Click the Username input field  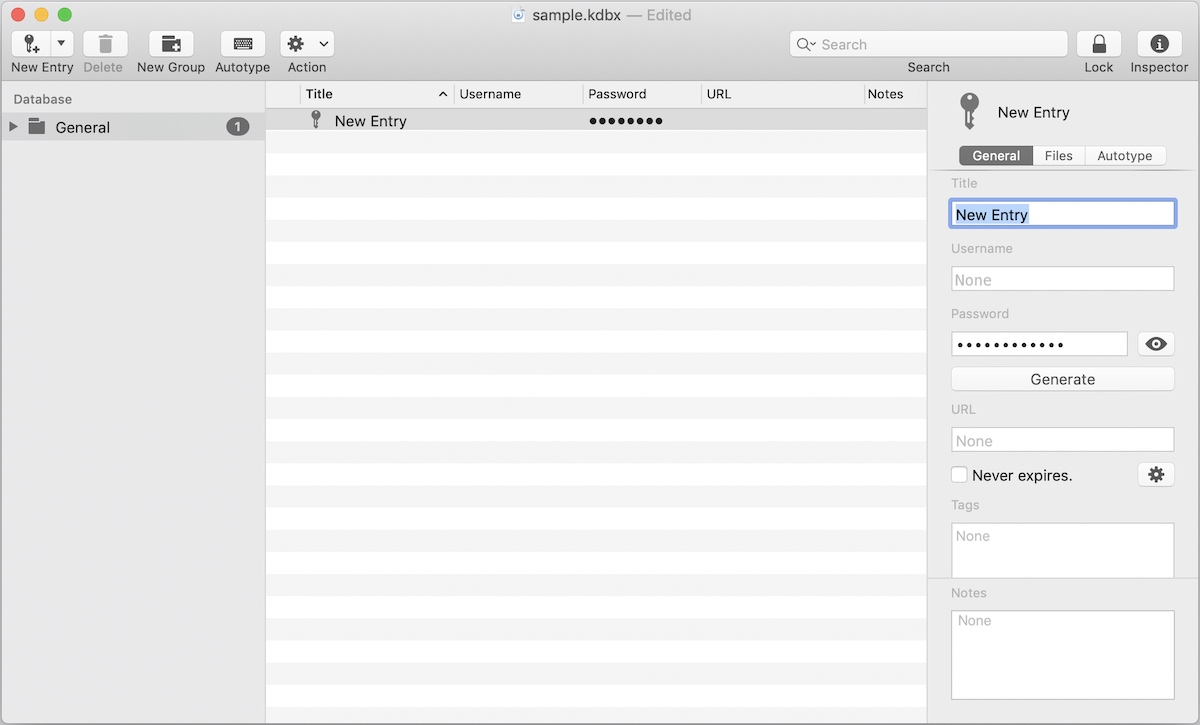[x=1062, y=280]
